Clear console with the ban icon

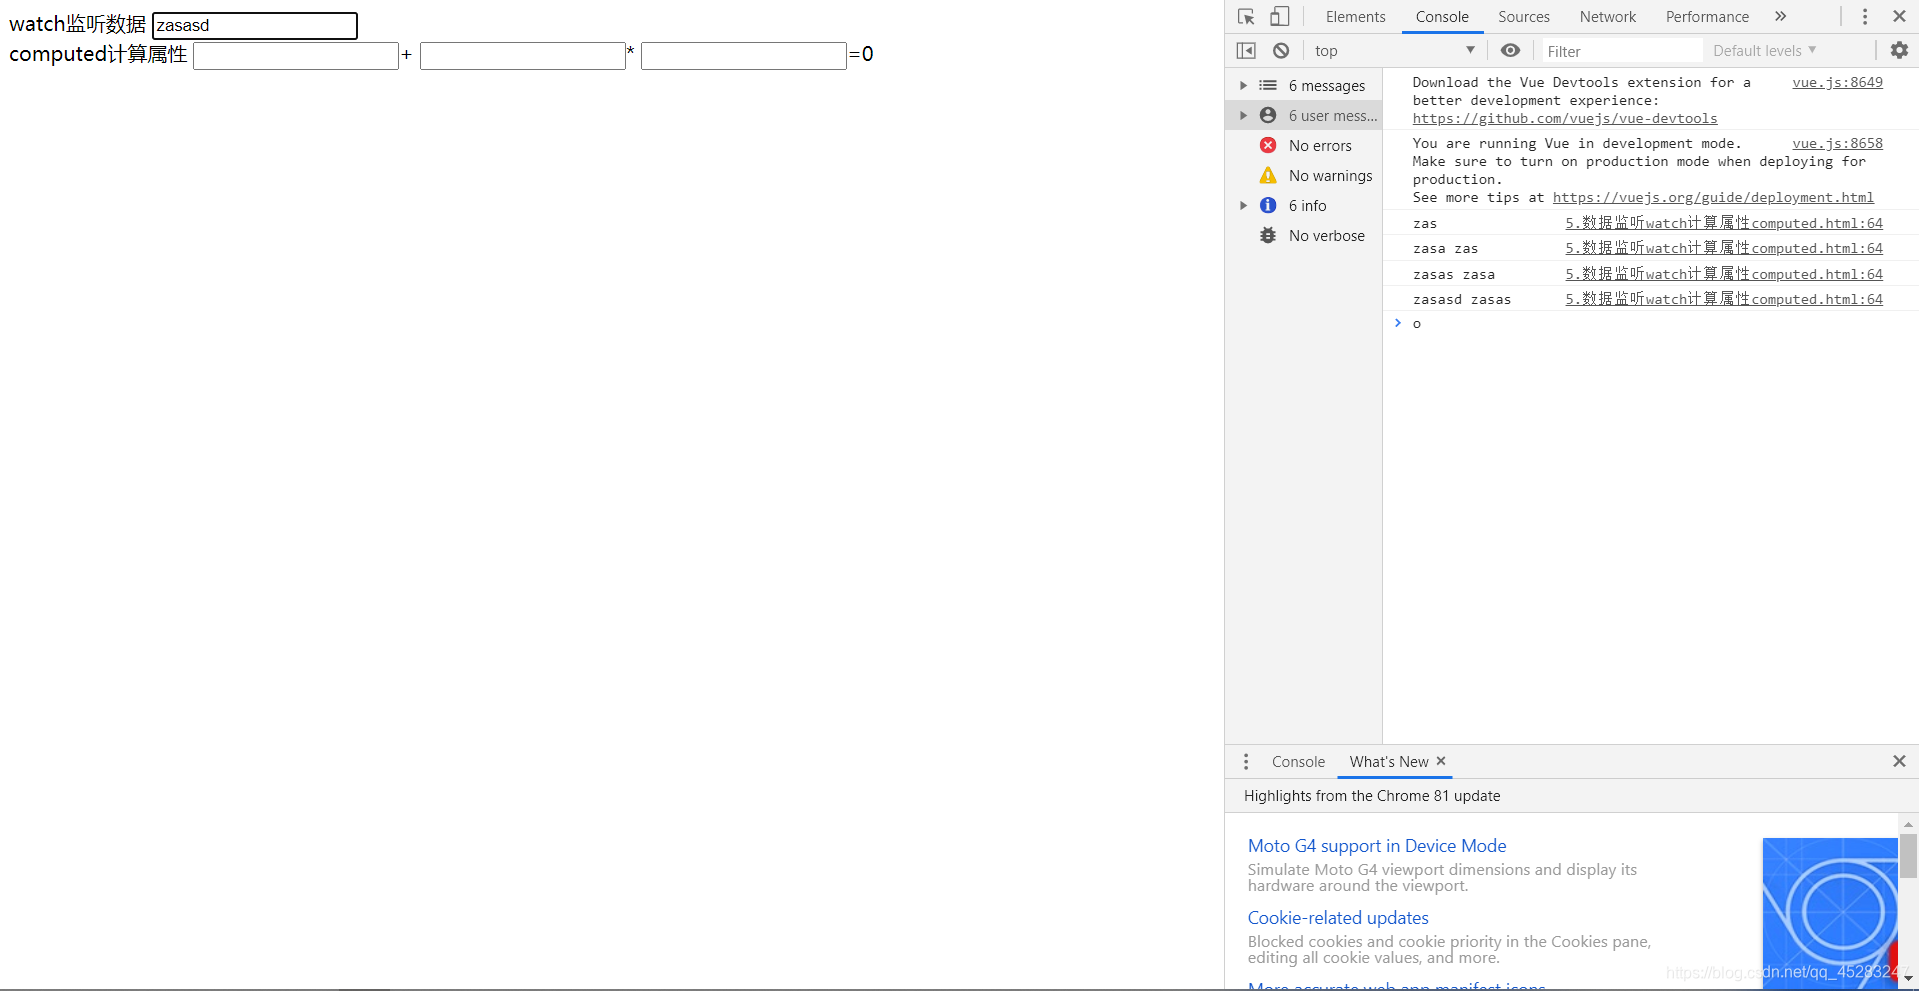click(1281, 51)
